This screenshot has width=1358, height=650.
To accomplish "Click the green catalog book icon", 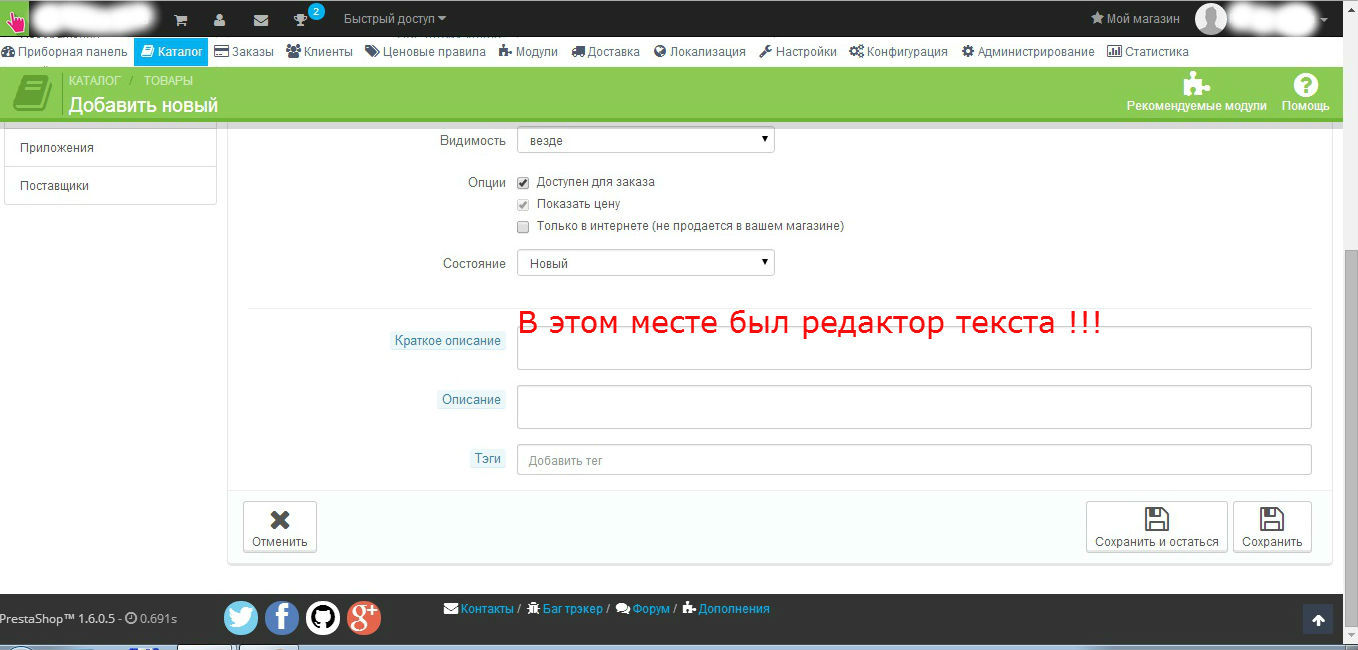I will (33, 92).
